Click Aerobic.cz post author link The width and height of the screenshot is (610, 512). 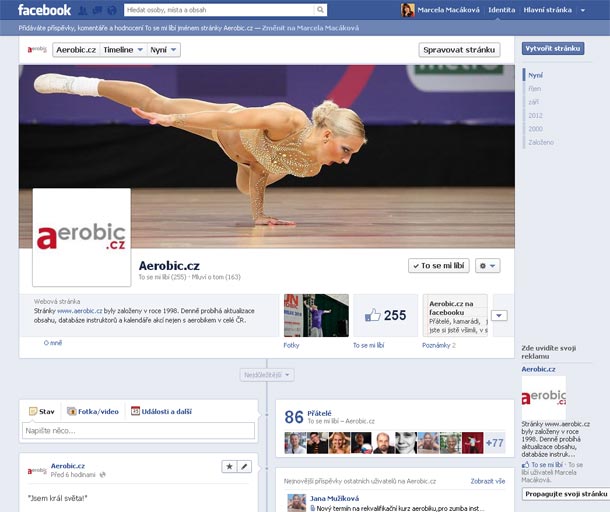[68, 466]
